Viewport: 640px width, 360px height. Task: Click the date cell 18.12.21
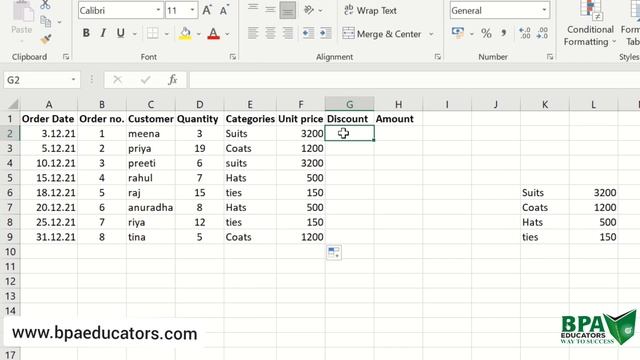pos(49,193)
